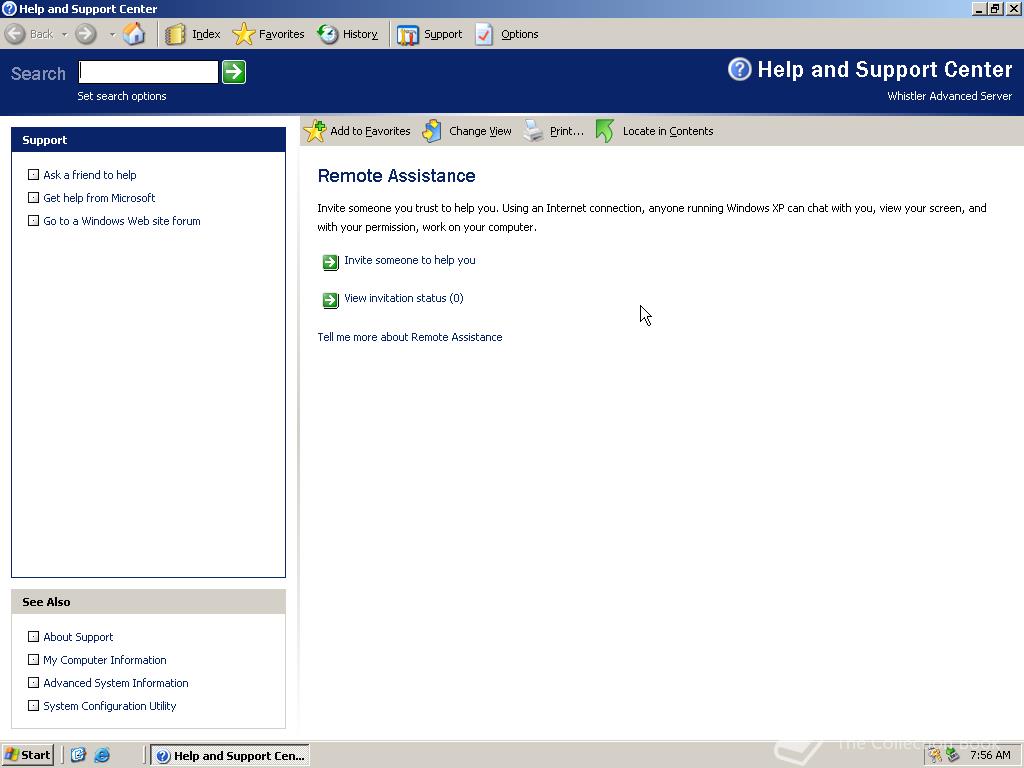Click the tray clock showing 7:56 AM
This screenshot has width=1024, height=768.
(x=991, y=755)
